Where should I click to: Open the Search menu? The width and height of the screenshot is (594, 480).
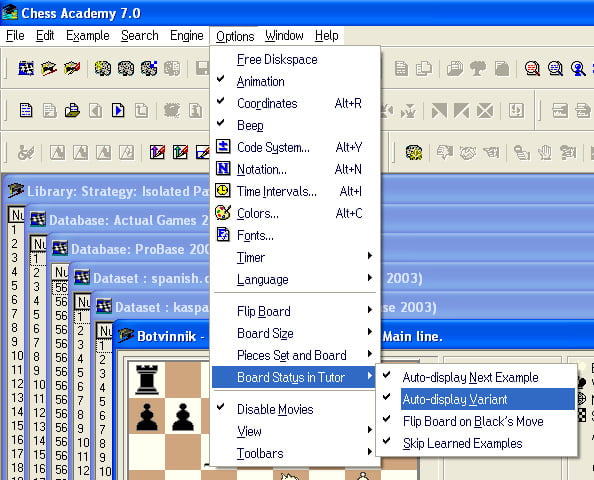139,36
